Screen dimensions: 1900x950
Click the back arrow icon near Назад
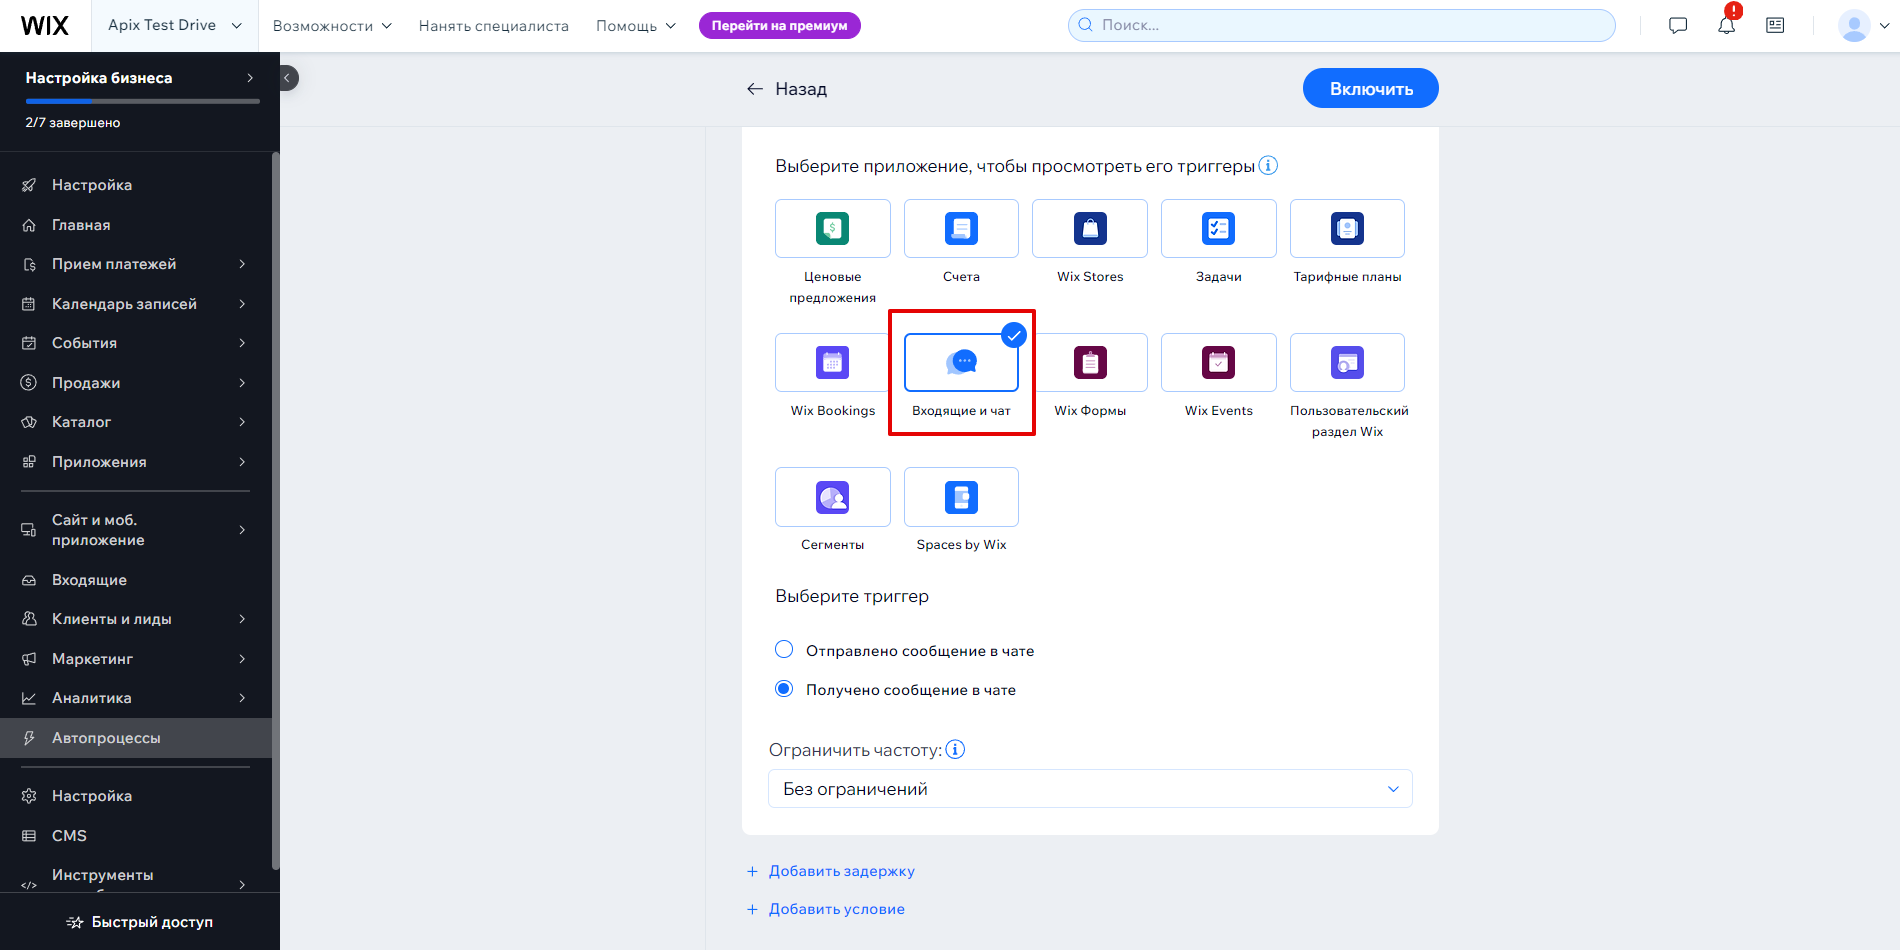tap(755, 89)
